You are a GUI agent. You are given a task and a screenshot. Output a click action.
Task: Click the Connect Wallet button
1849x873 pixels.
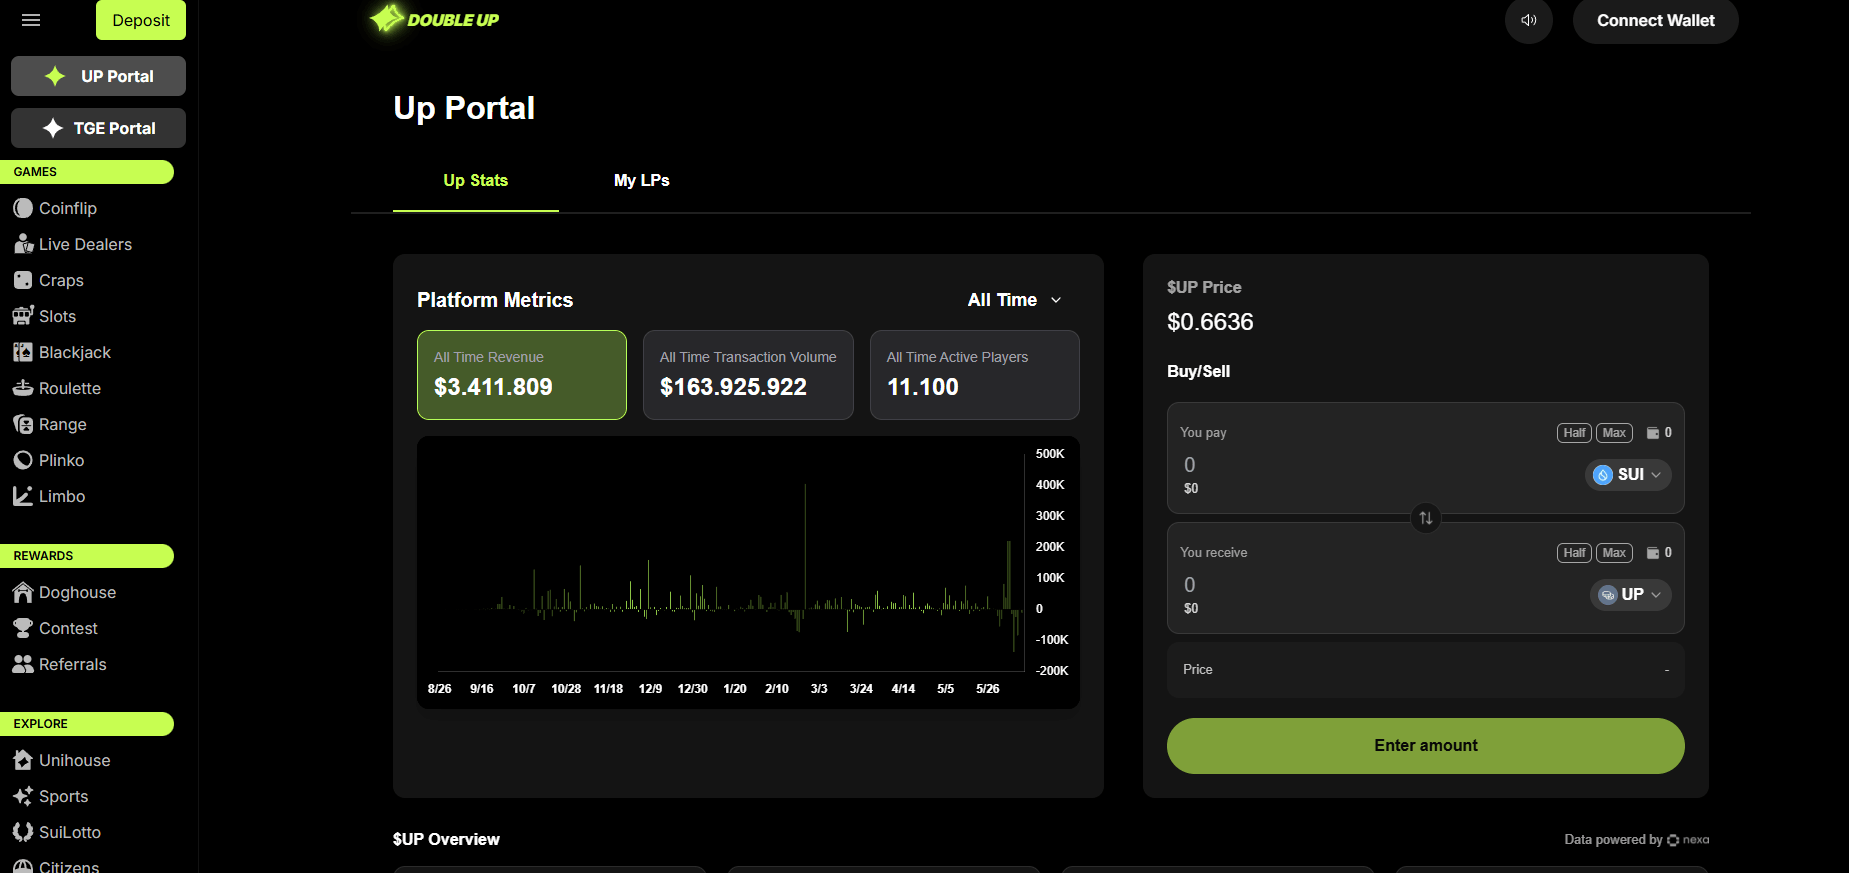pos(1655,21)
